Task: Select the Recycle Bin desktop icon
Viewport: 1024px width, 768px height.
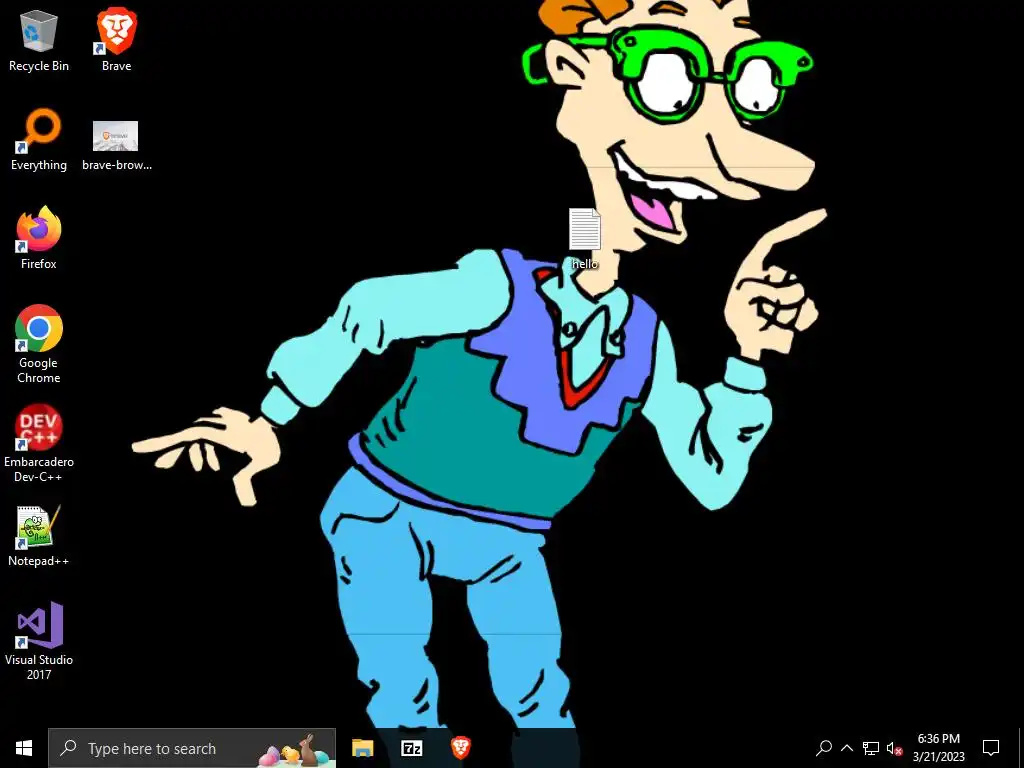Action: 39,40
